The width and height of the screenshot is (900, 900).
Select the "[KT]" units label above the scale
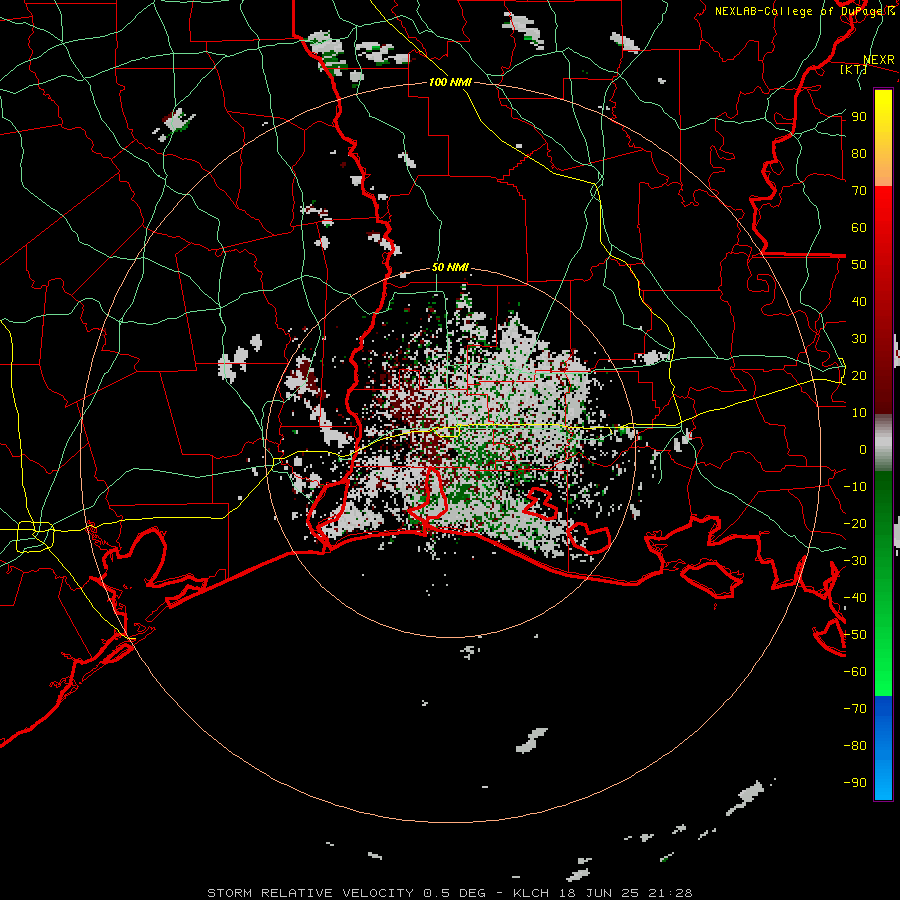coord(853,69)
